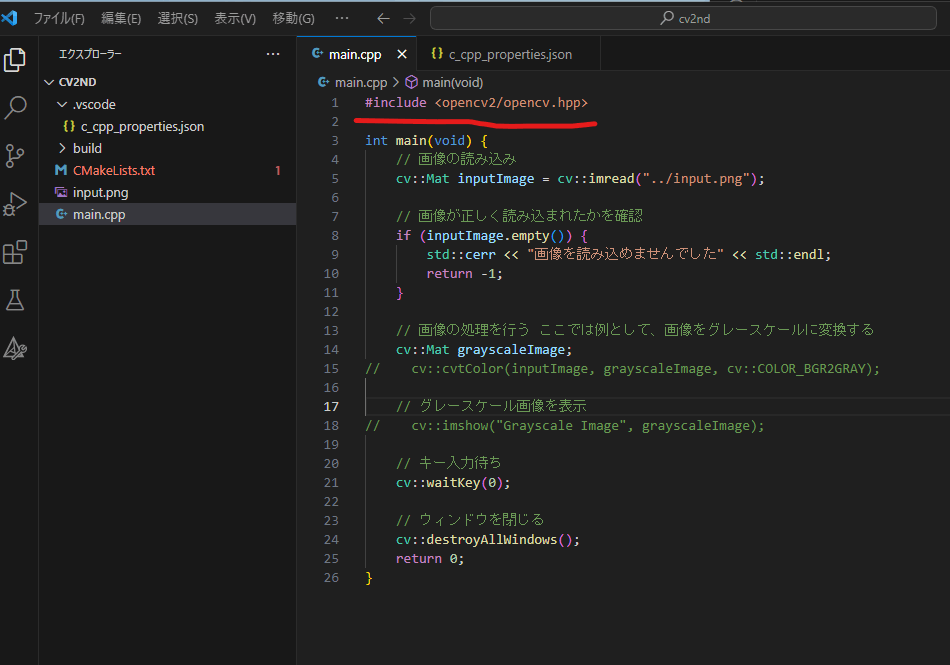Image resolution: width=950 pixels, height=665 pixels.
Task: Click the #include opencv2 line
Action: 476,102
